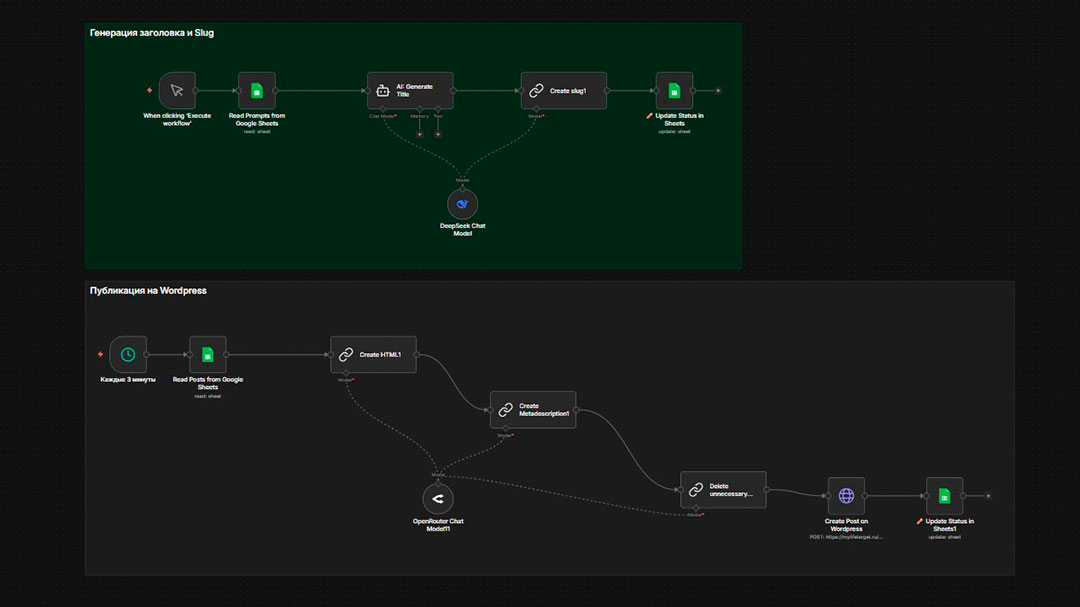The height and width of the screenshot is (607, 1080).
Task: Open the Read Prompts from Google Sheets node
Action: 257,90
